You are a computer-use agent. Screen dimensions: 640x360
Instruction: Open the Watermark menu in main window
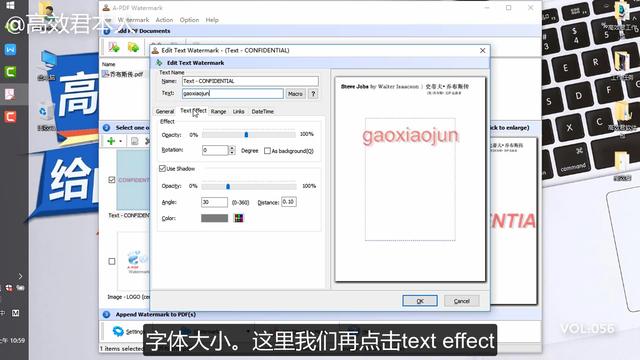pos(133,20)
